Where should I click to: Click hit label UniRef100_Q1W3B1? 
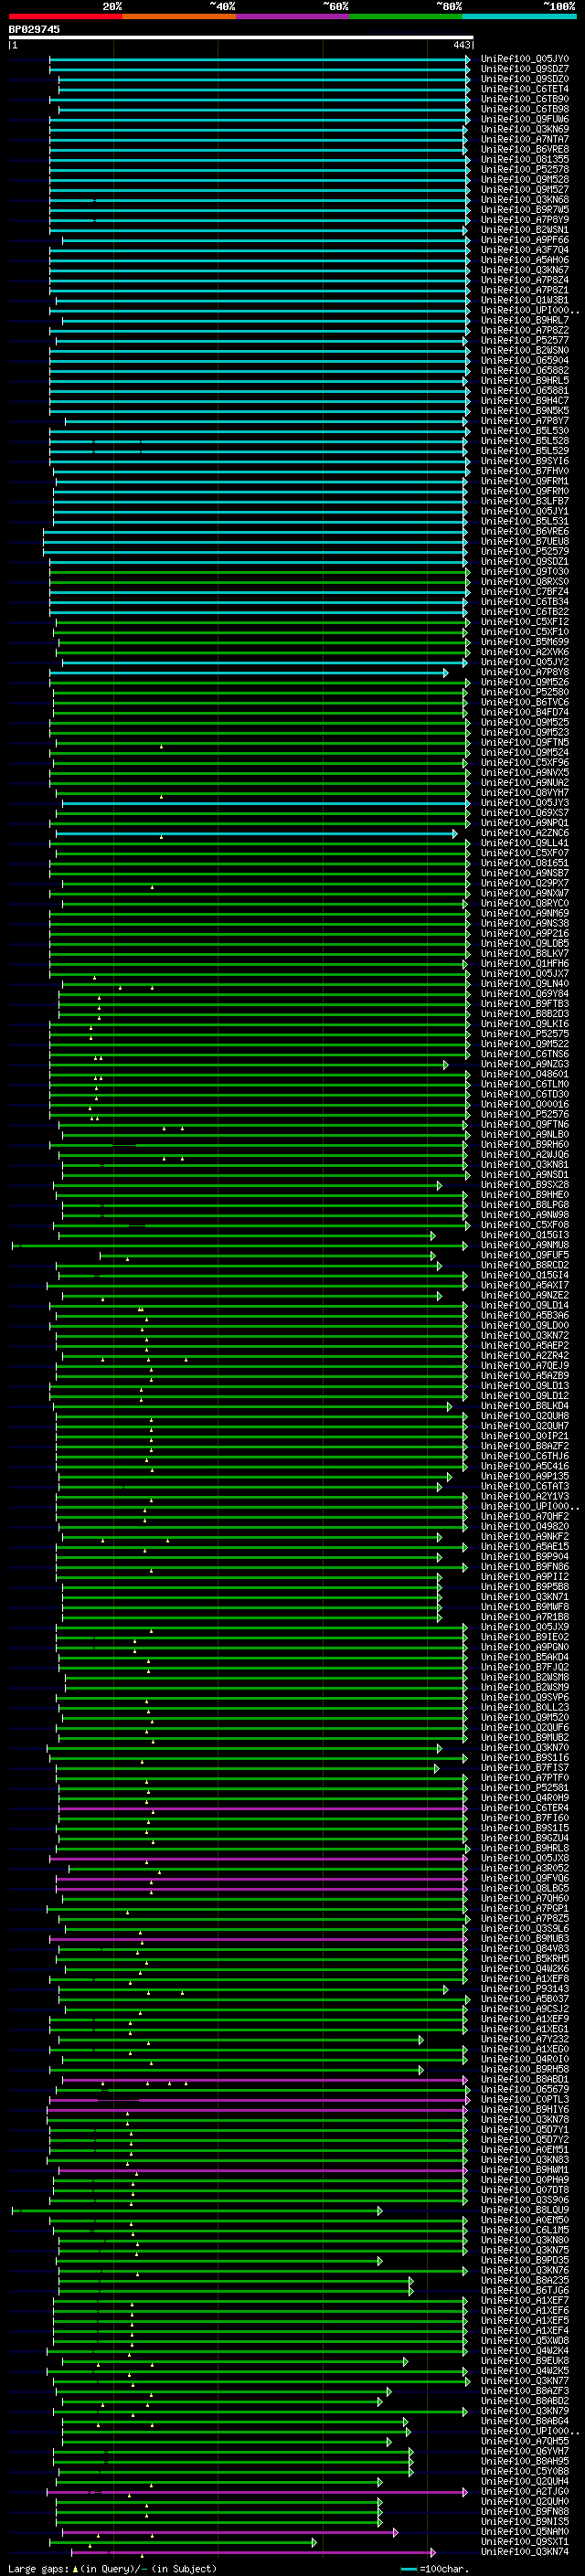(524, 300)
